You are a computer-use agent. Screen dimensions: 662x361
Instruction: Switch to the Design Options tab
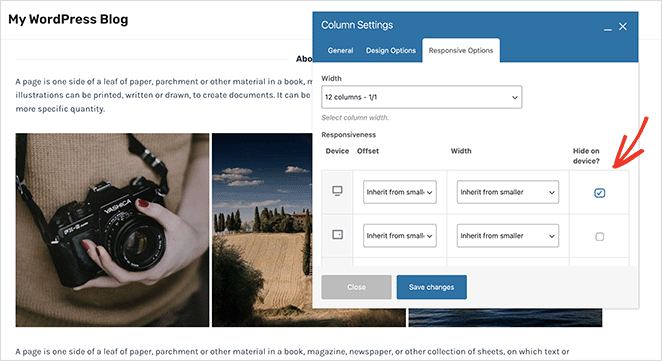[x=391, y=50]
